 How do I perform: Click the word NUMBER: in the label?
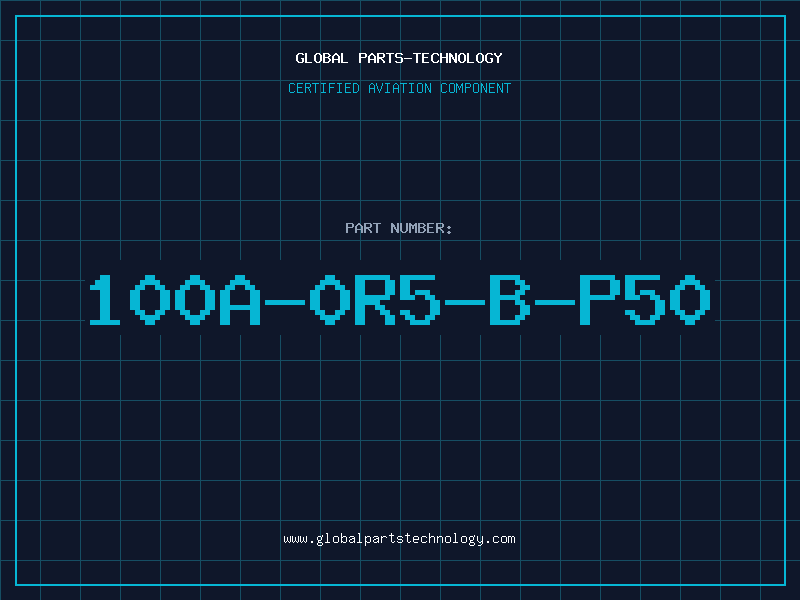pyautogui.click(x=421, y=228)
